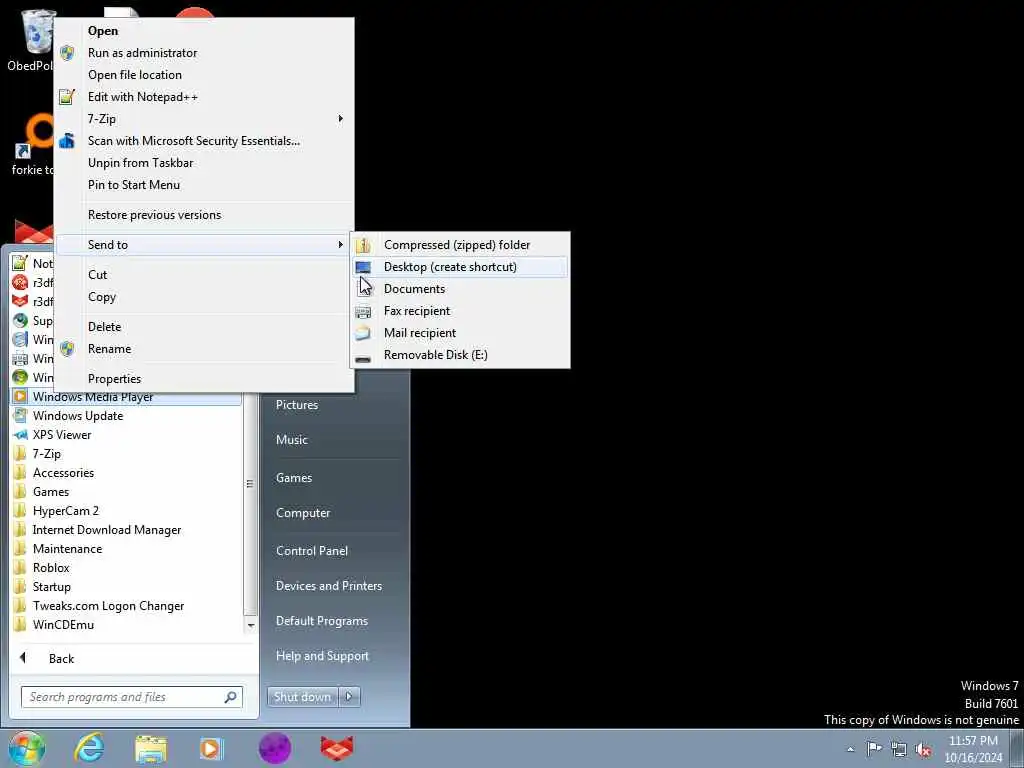1024x768 pixels.
Task: Click the purple round taskbar icon
Action: click(275, 748)
